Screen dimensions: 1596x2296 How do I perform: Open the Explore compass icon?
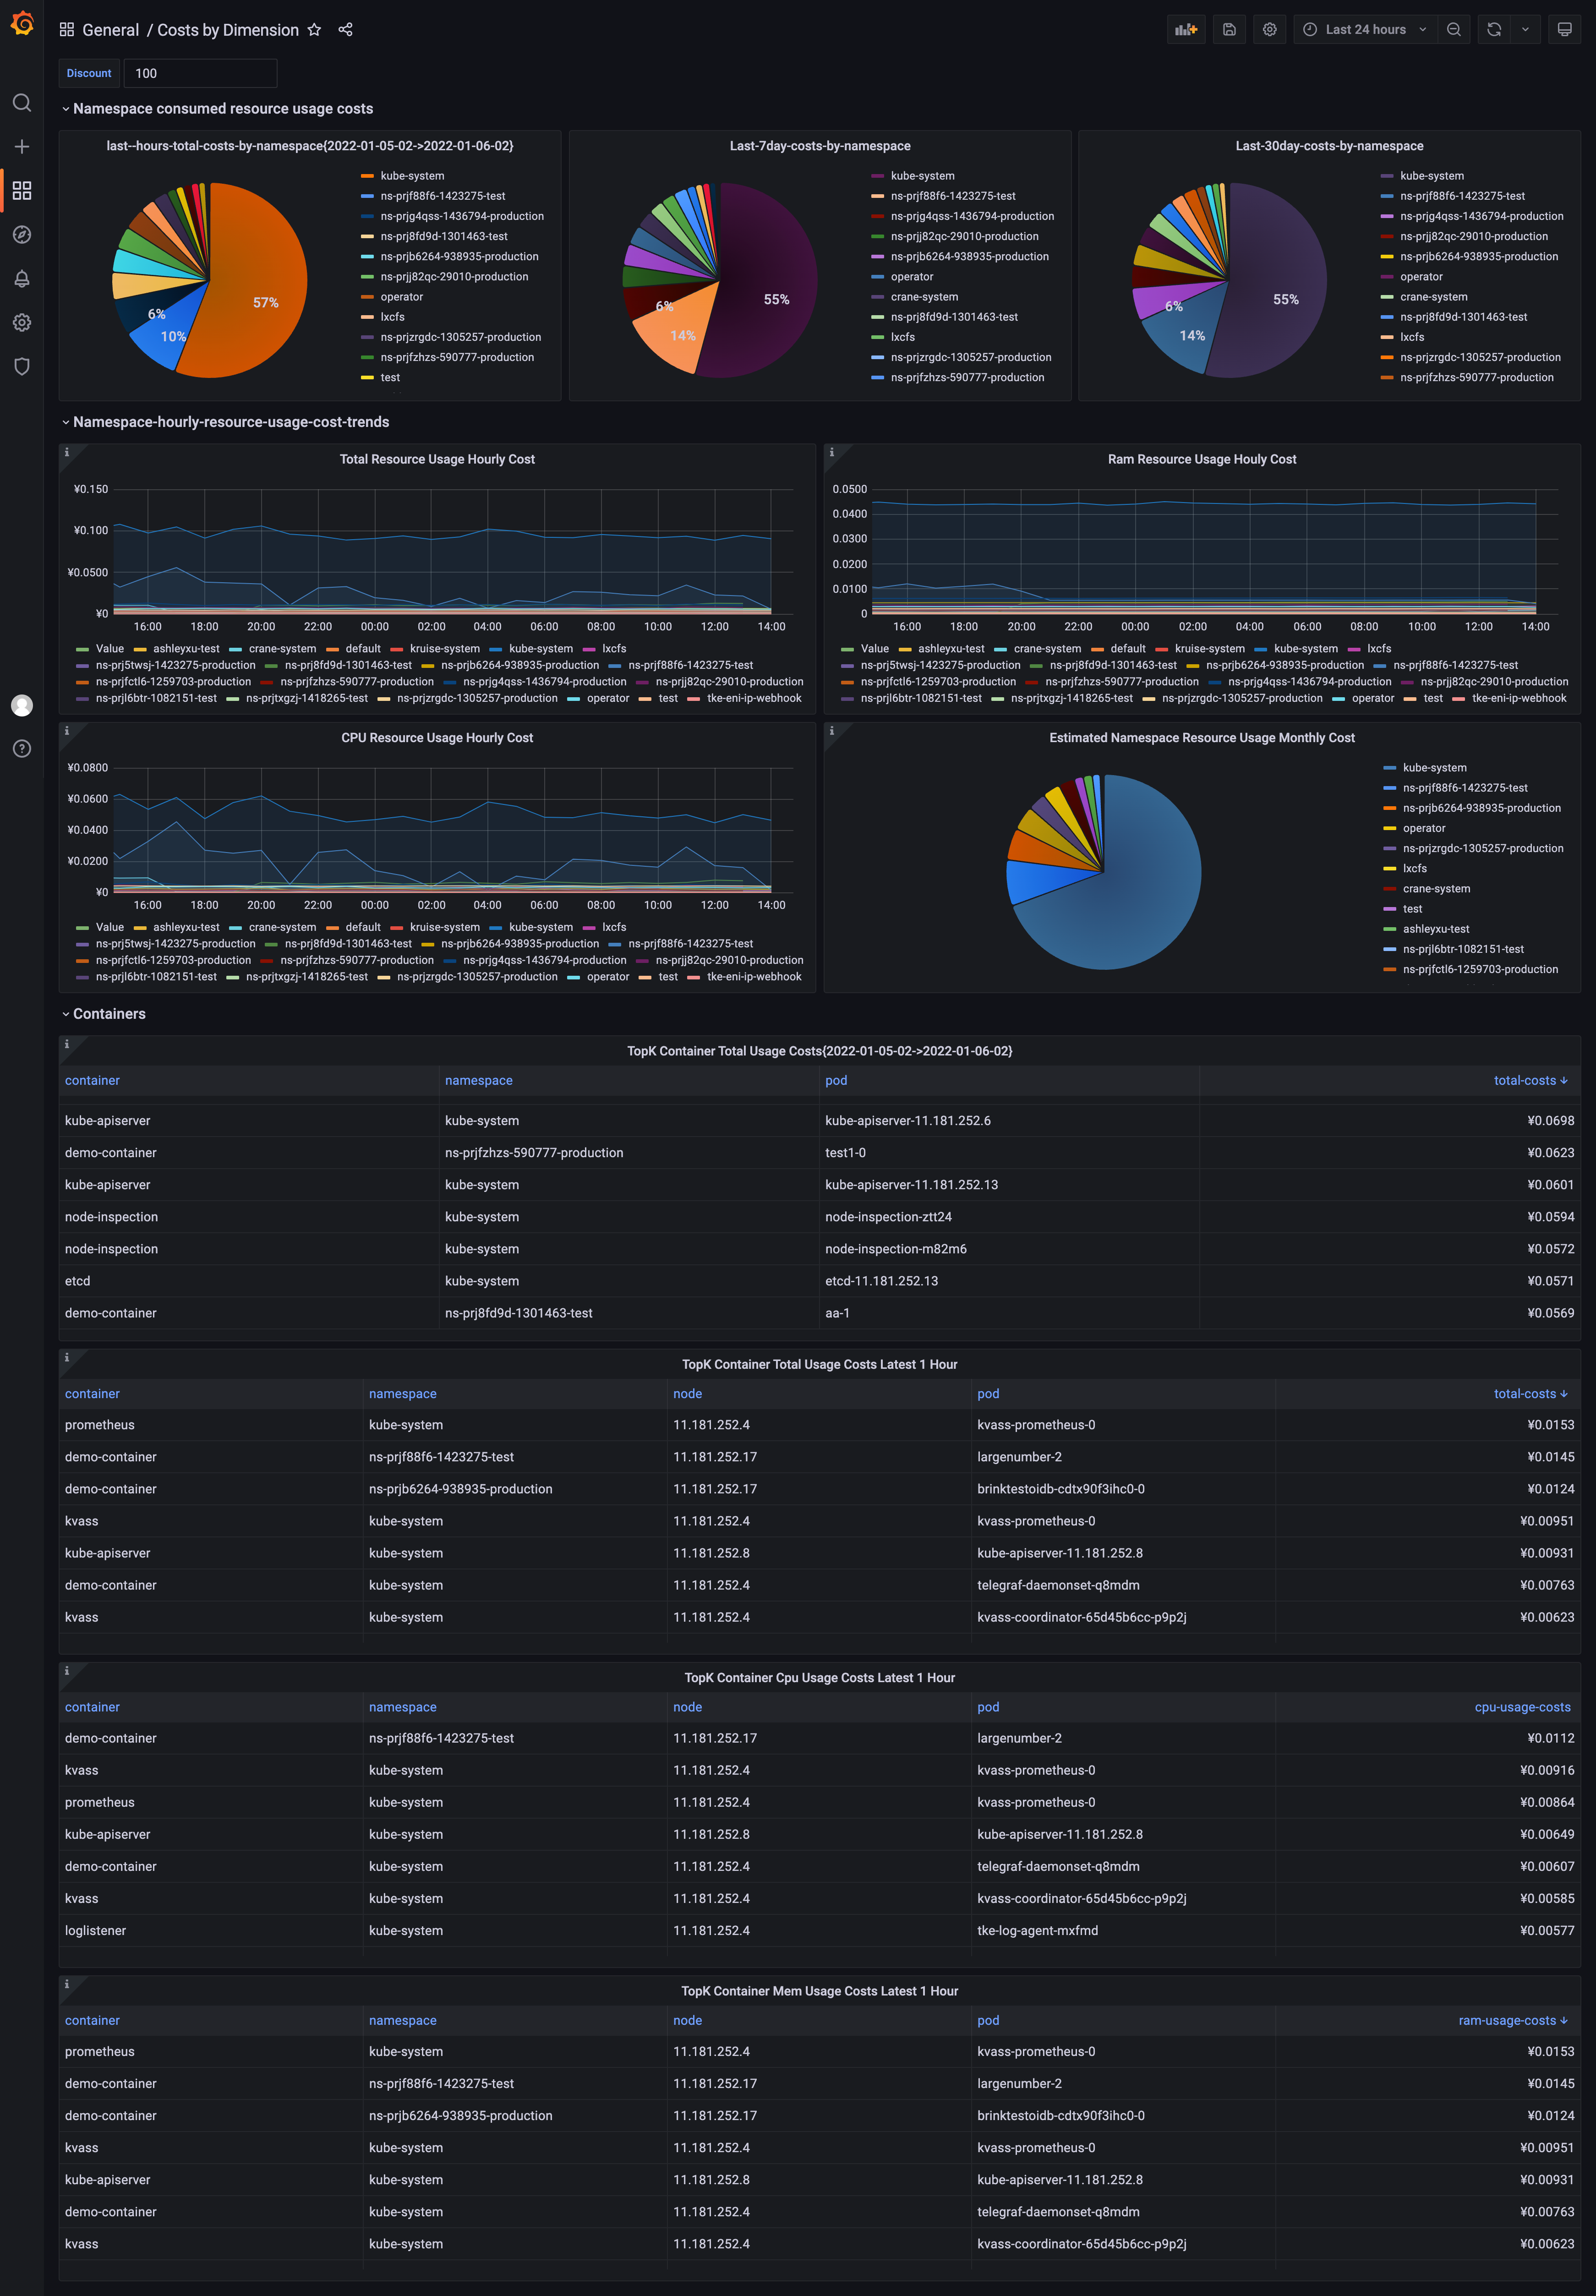point(22,235)
